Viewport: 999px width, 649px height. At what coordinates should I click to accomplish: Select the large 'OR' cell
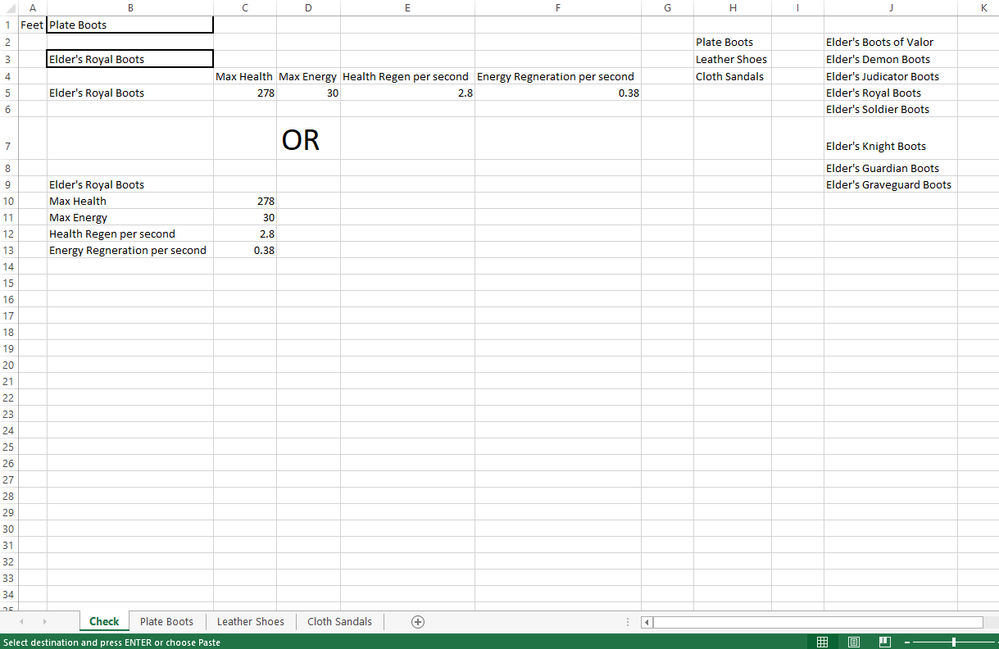pos(308,139)
